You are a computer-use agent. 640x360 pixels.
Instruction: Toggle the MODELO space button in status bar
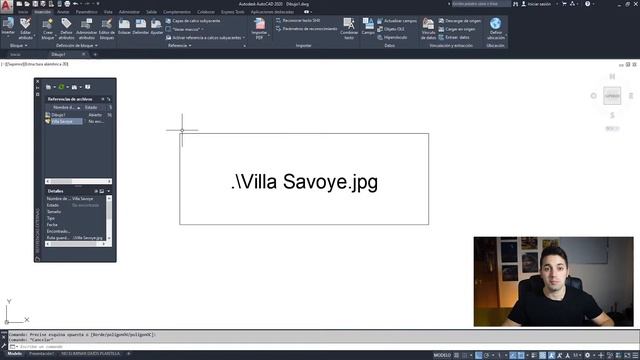coord(442,356)
